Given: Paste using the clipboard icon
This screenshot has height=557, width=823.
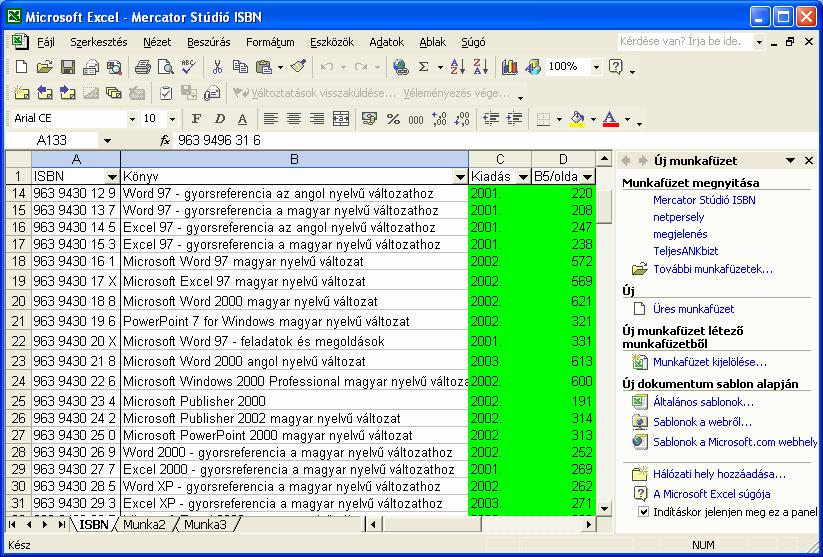Looking at the screenshot, I should [x=263, y=67].
